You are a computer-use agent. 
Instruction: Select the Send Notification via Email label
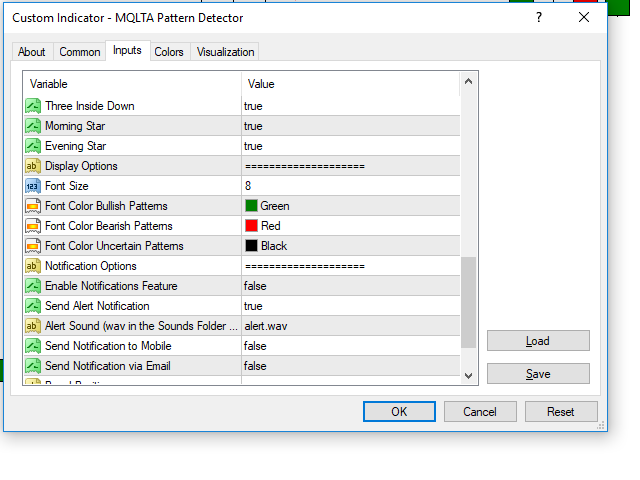pos(108,366)
